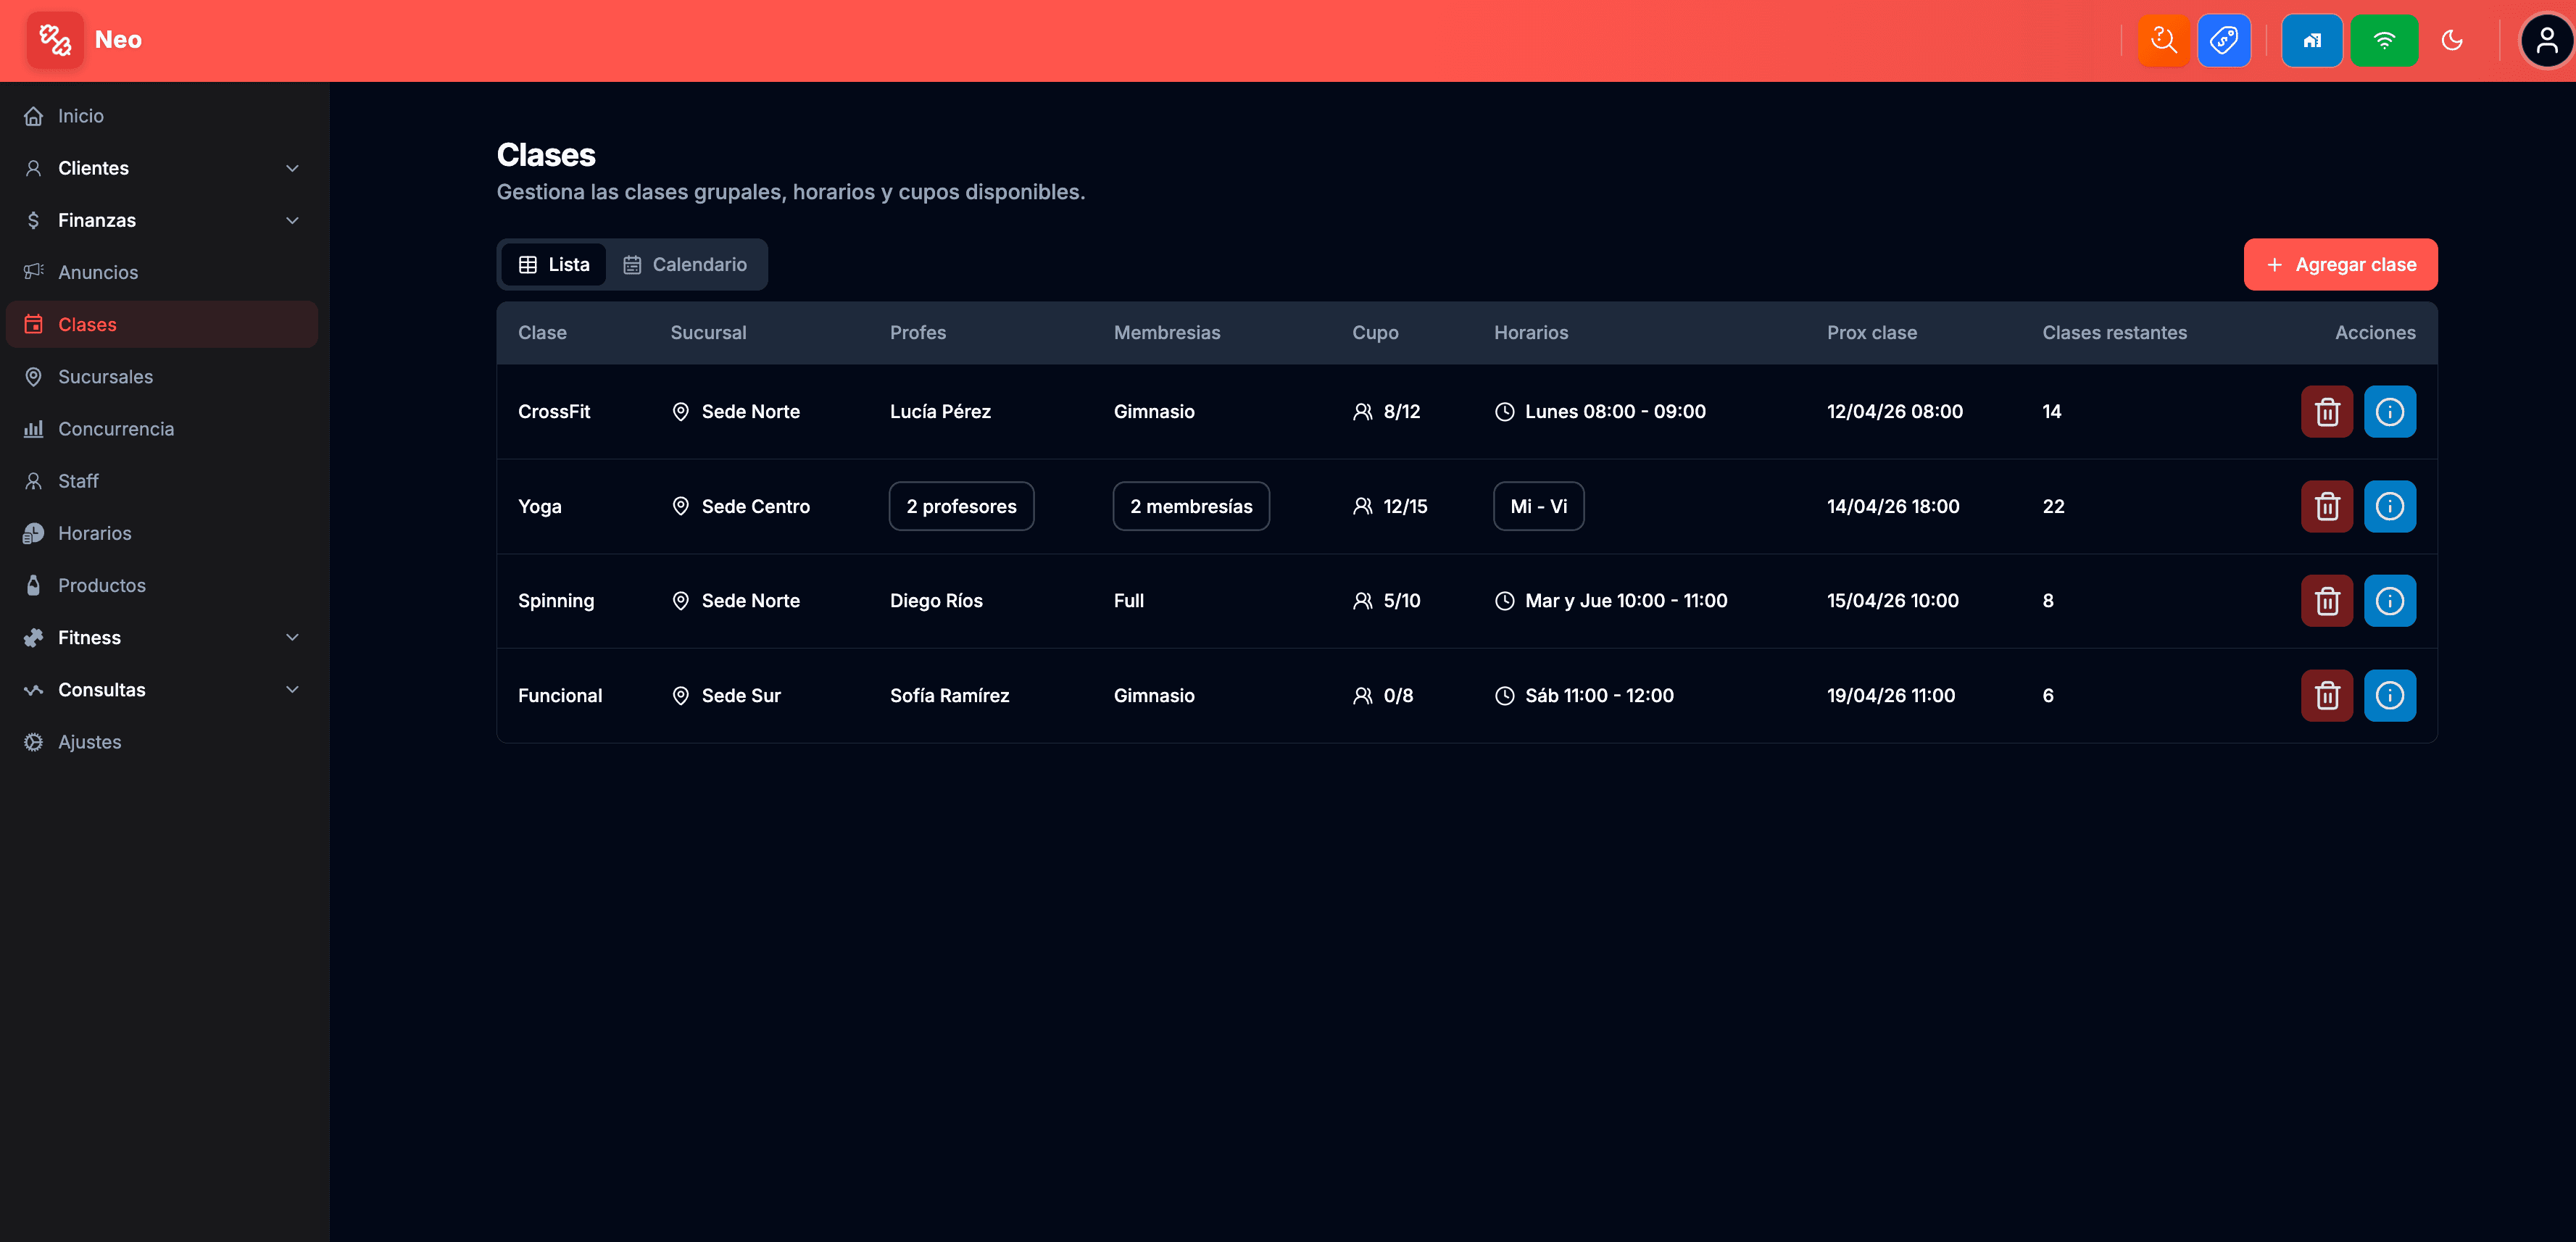Screen dimensions: 2576x1242
Task: Click the orange search icon in header
Action: 2163,41
